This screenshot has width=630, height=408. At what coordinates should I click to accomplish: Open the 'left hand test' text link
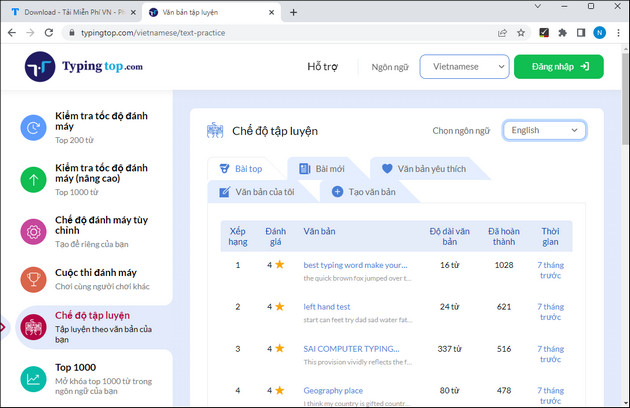326,307
